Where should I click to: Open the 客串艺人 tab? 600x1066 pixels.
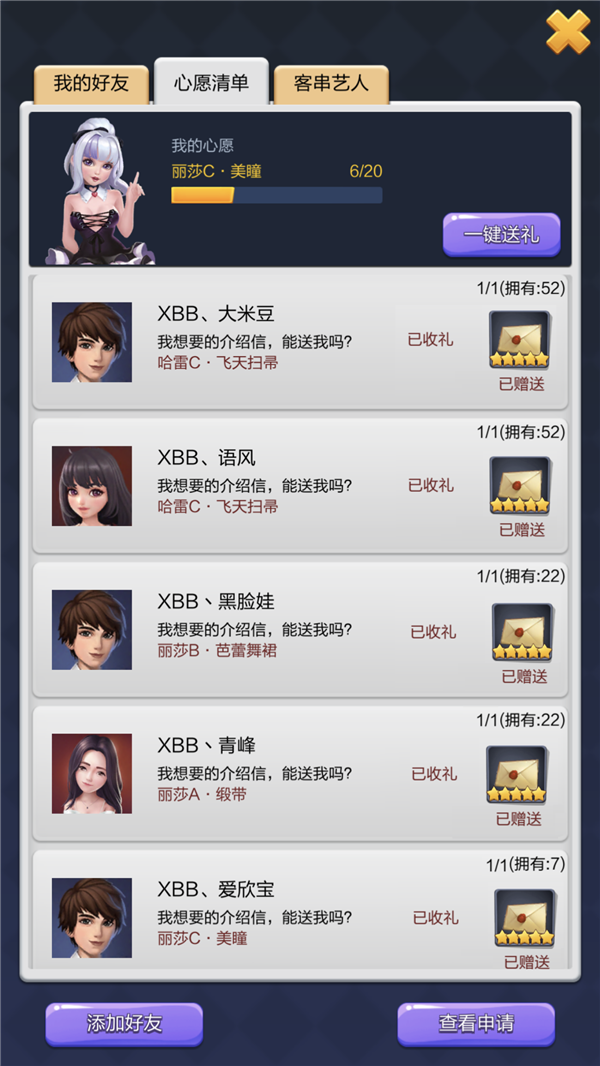coord(331,84)
